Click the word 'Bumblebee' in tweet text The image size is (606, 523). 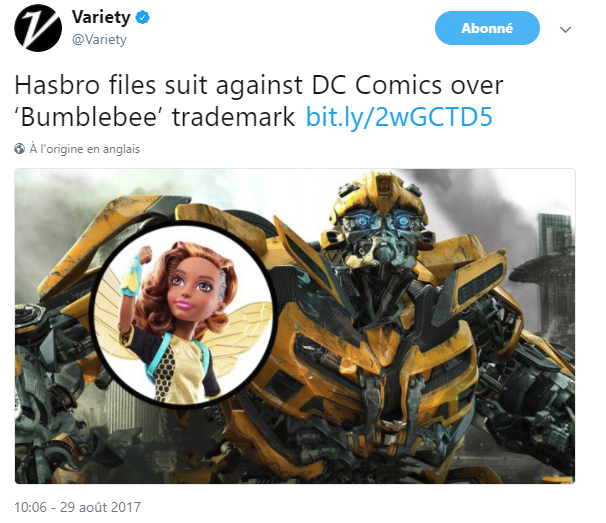click(x=90, y=117)
